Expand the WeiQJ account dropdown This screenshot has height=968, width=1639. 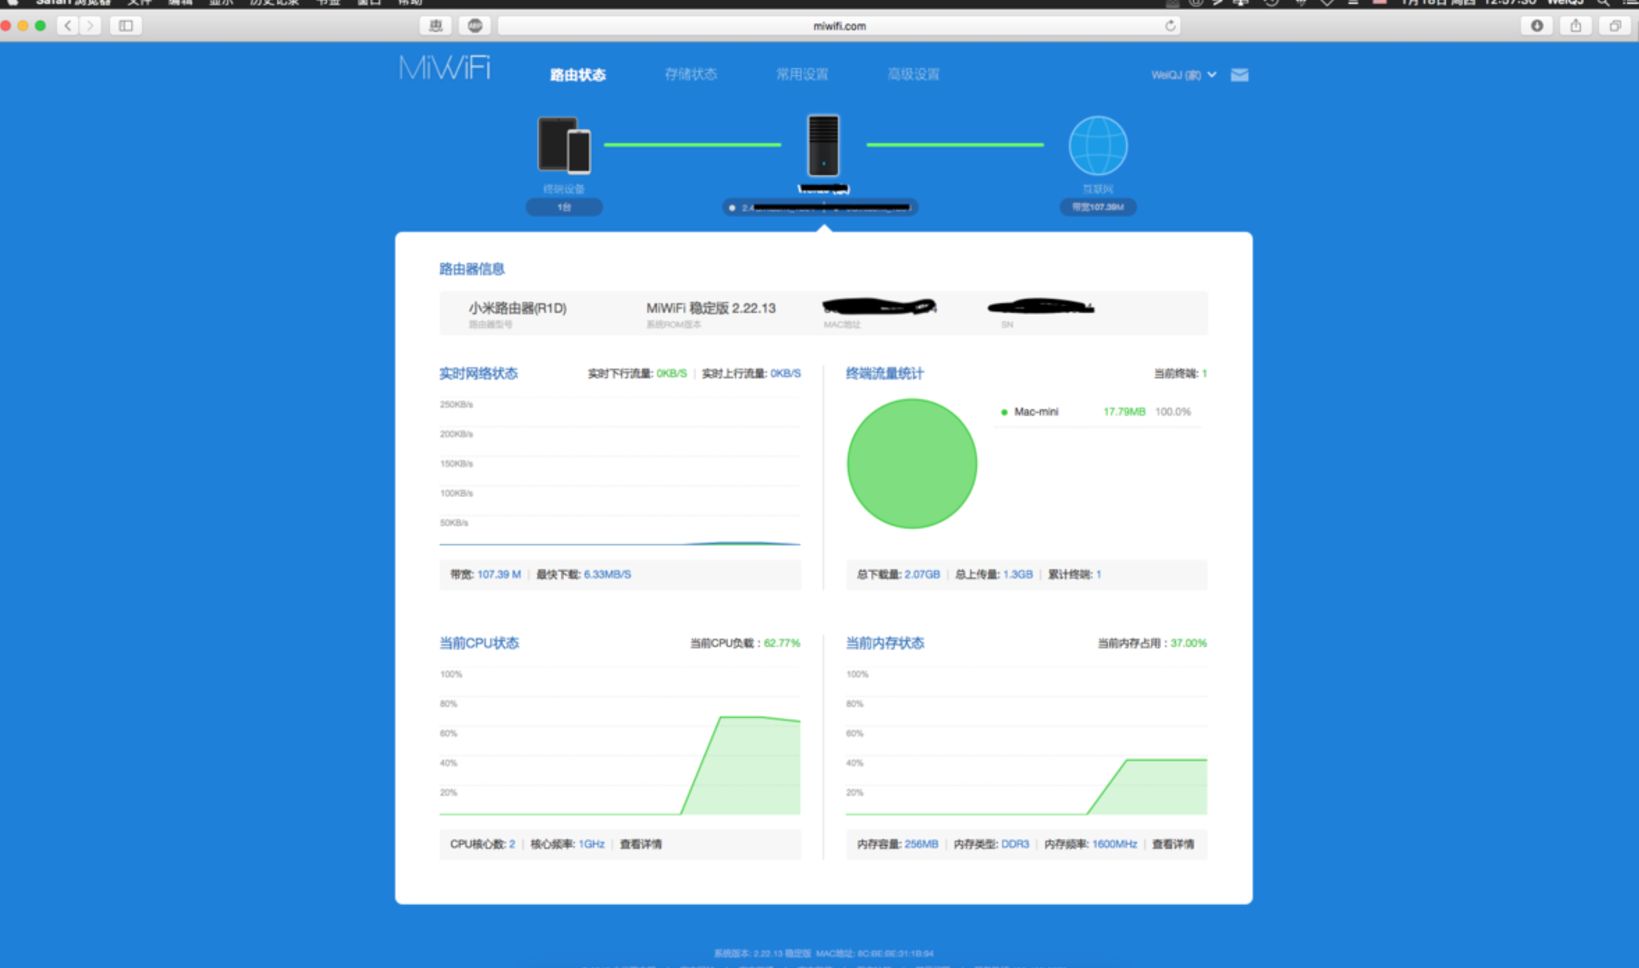1184,75
